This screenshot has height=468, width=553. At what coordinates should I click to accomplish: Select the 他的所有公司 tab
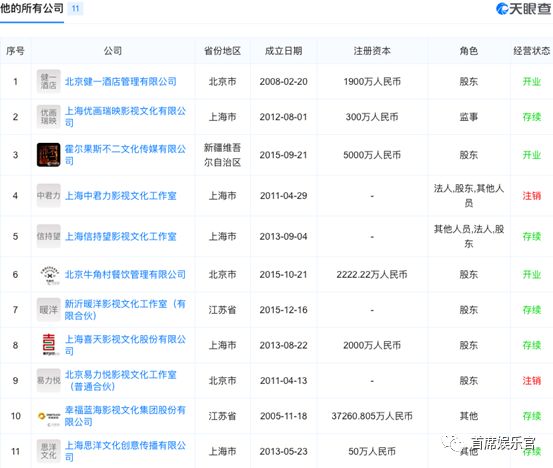click(32, 8)
